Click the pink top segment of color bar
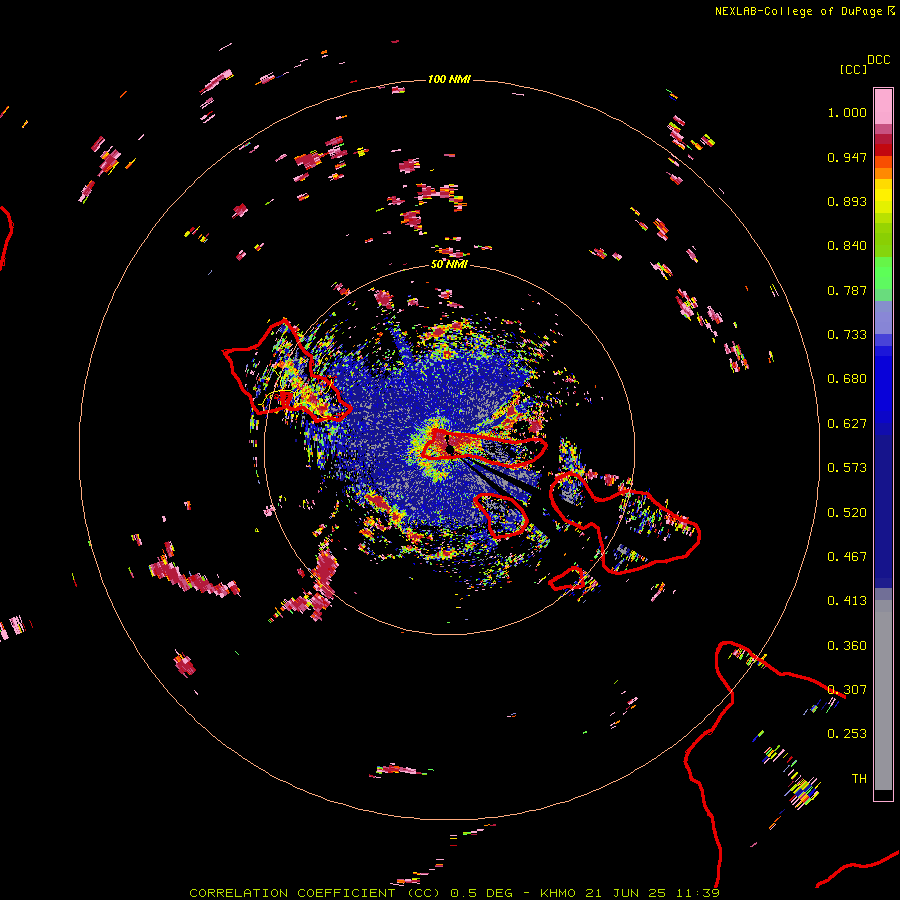This screenshot has height=900, width=900. point(883,106)
